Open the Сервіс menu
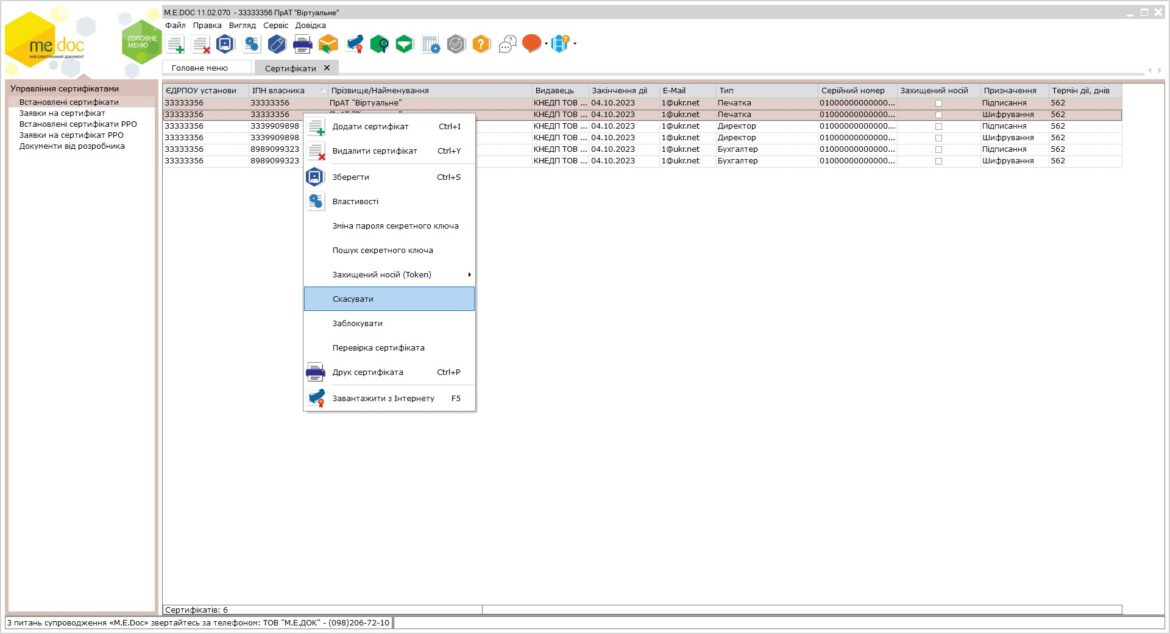The image size is (1170, 634). 275,25
